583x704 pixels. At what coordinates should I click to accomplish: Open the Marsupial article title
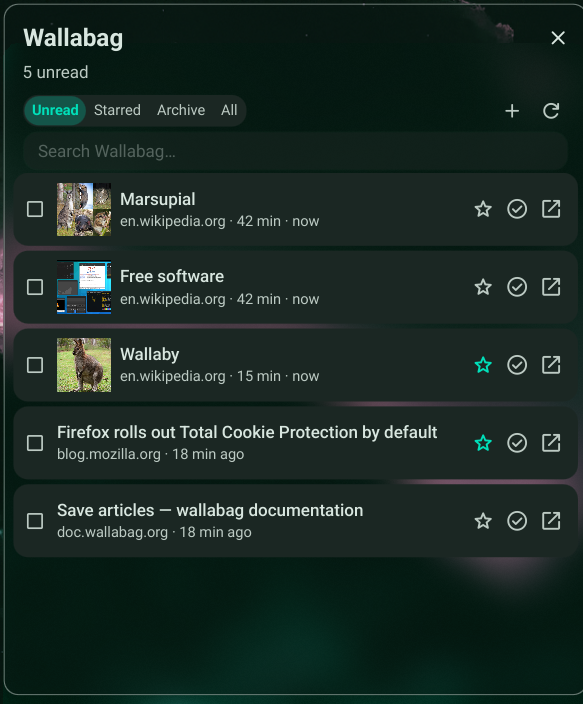[x=158, y=199]
